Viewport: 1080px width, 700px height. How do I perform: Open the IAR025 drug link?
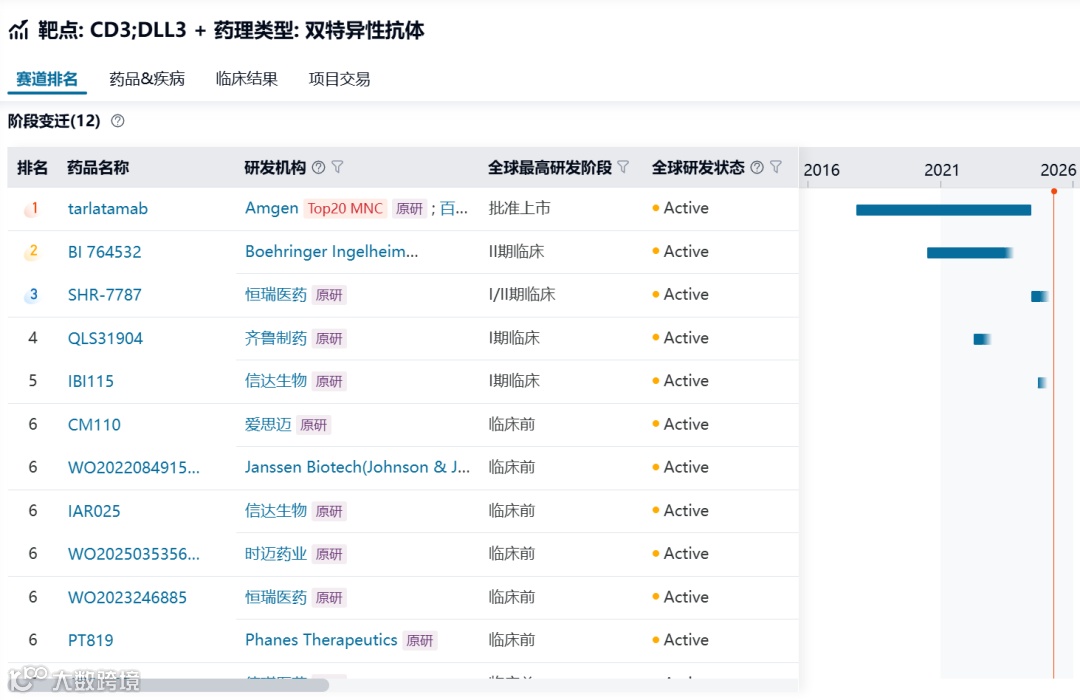point(94,511)
